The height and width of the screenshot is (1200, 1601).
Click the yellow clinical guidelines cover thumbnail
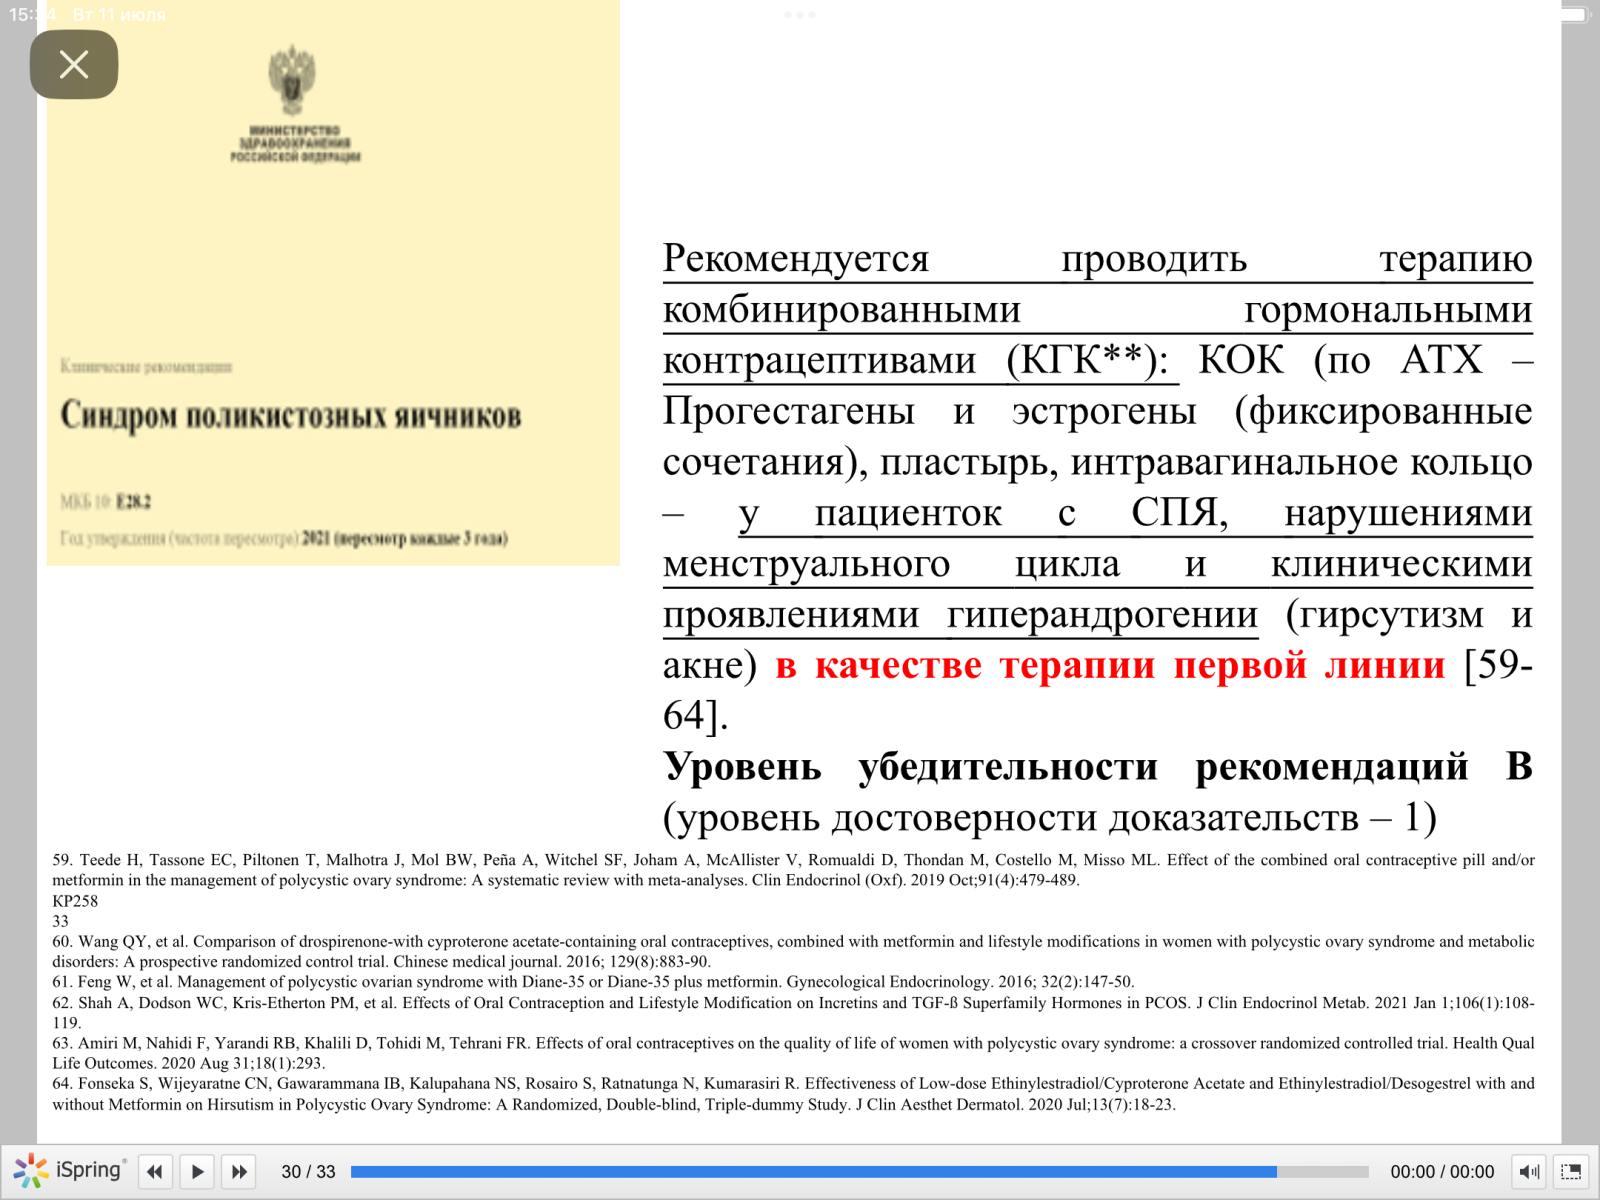tap(333, 283)
